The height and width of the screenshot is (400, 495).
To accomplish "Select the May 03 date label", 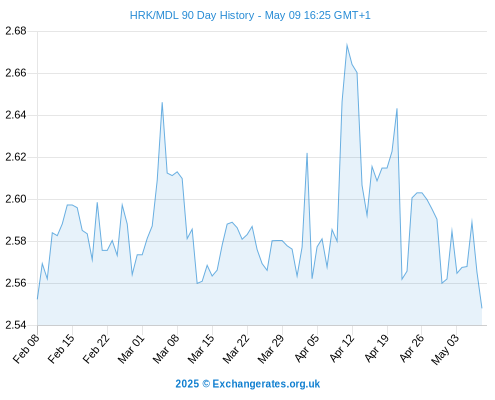I will (445, 349).
